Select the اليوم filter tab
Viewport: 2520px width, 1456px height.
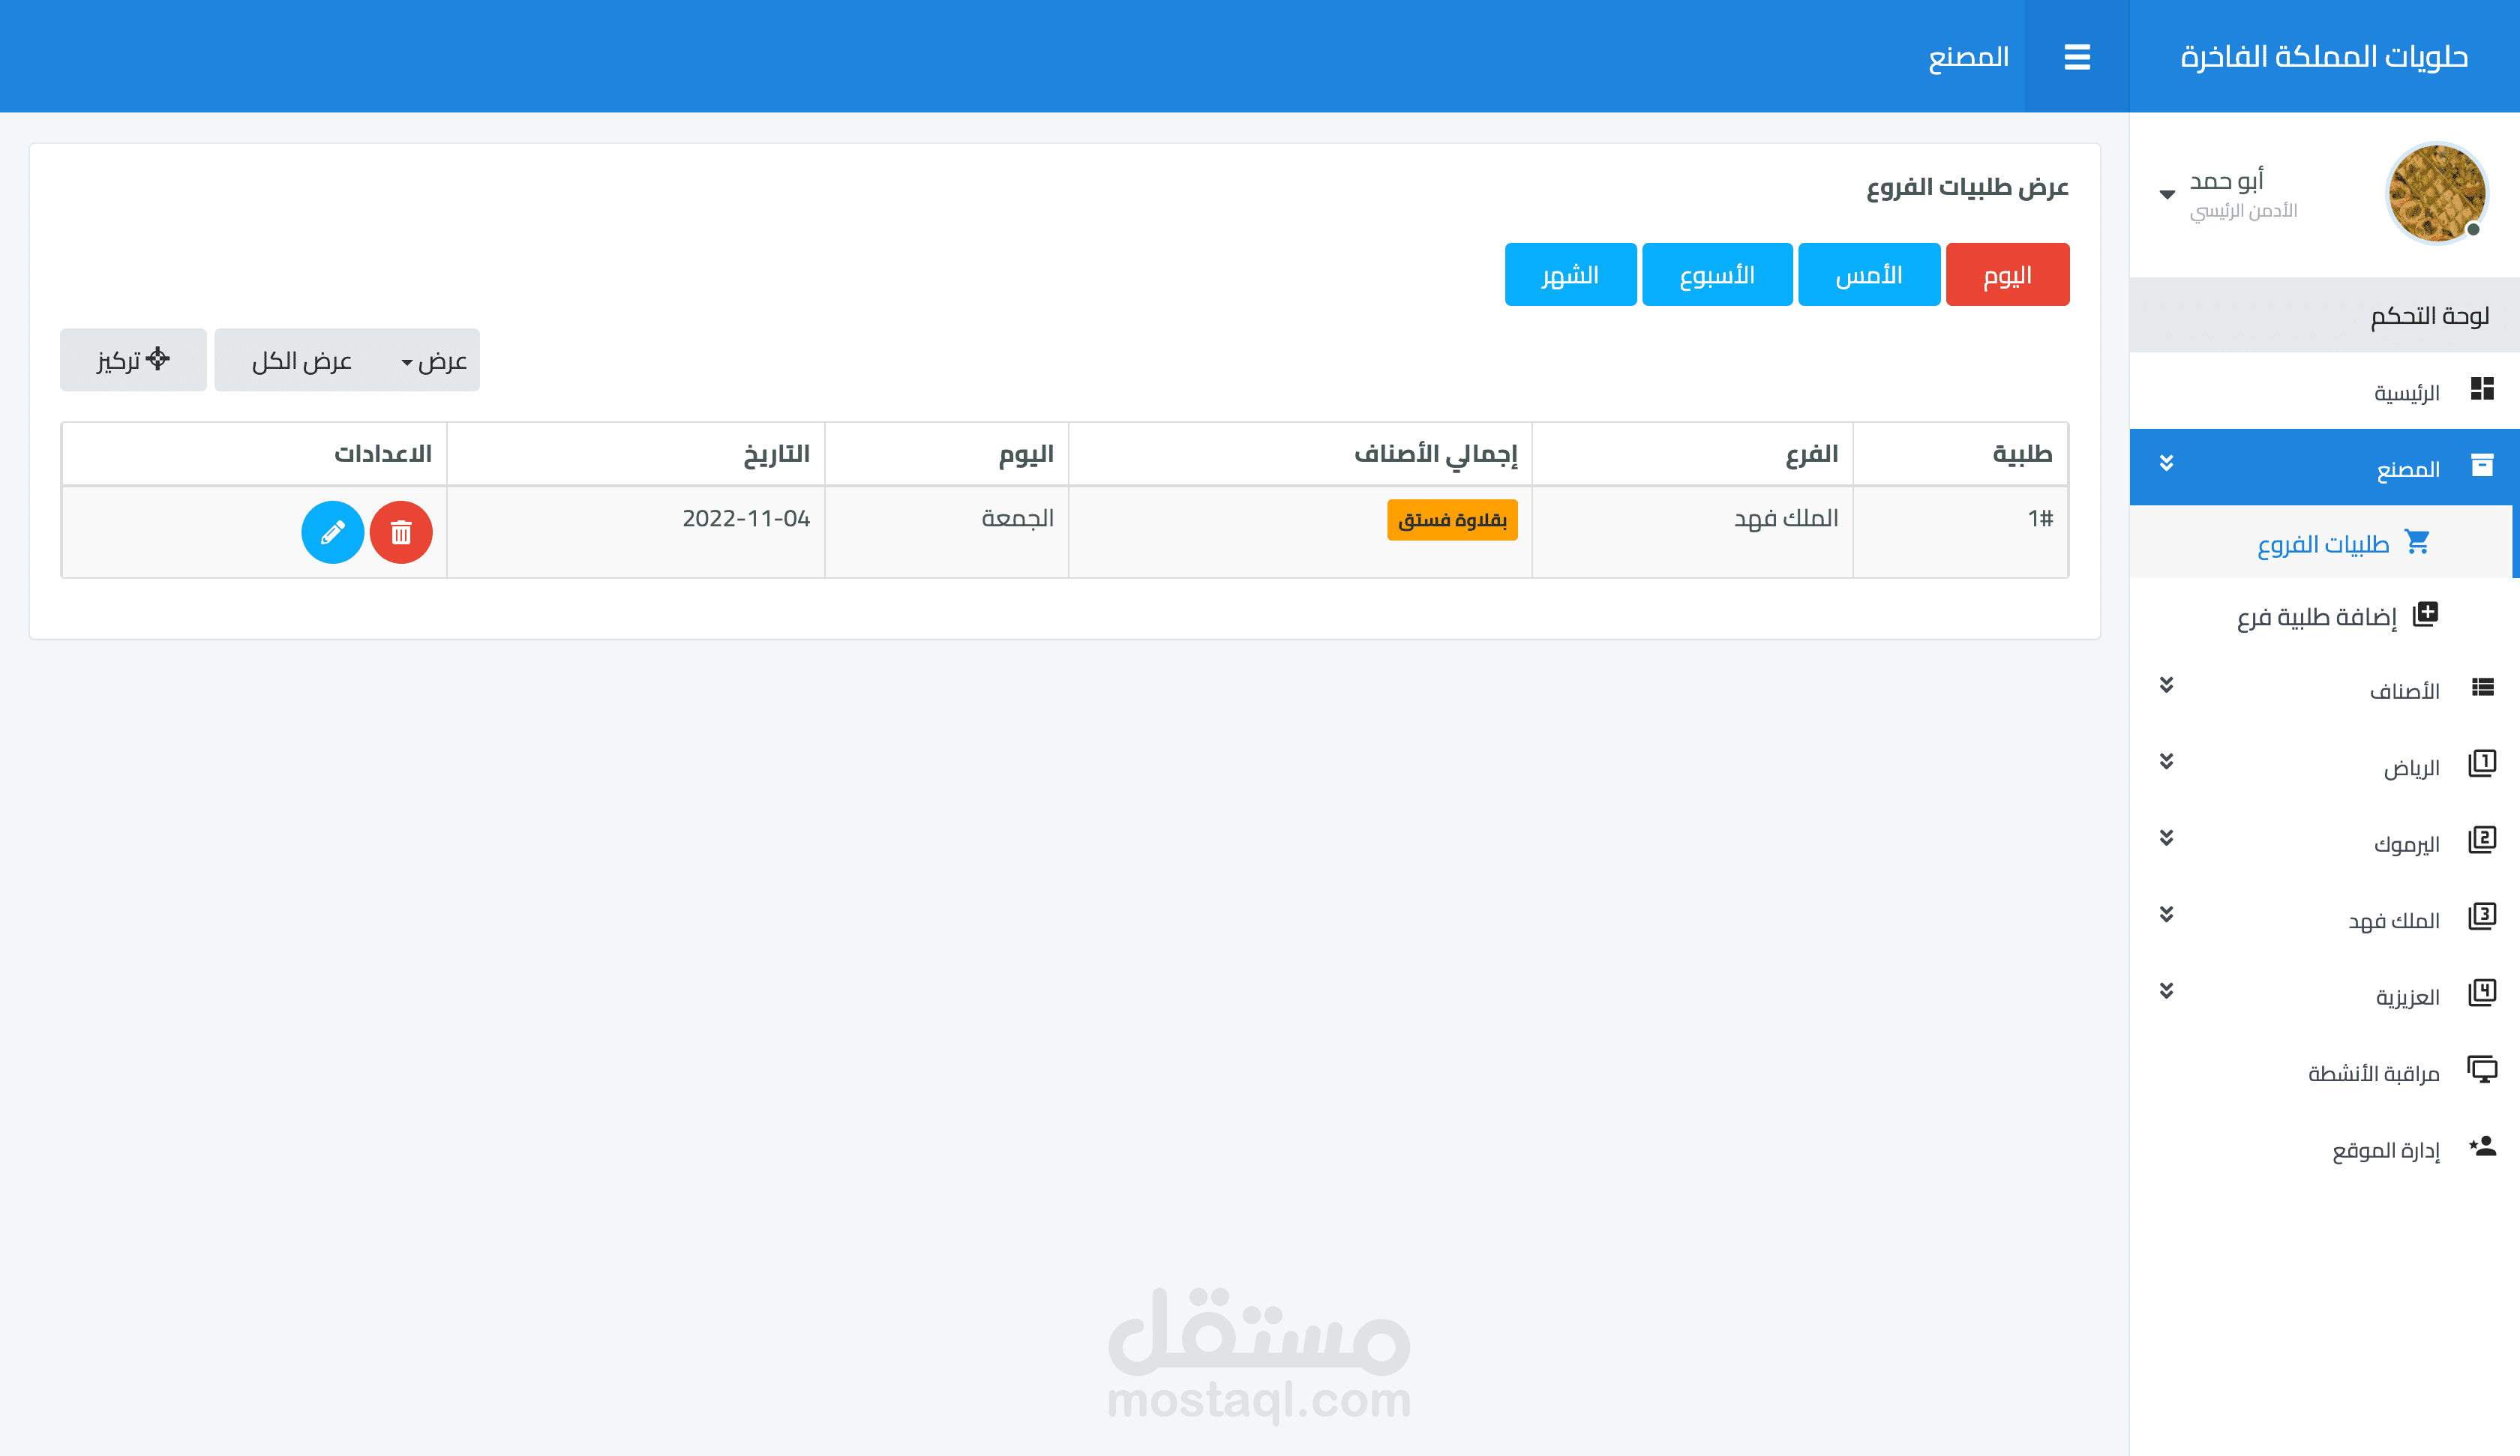(x=2006, y=275)
